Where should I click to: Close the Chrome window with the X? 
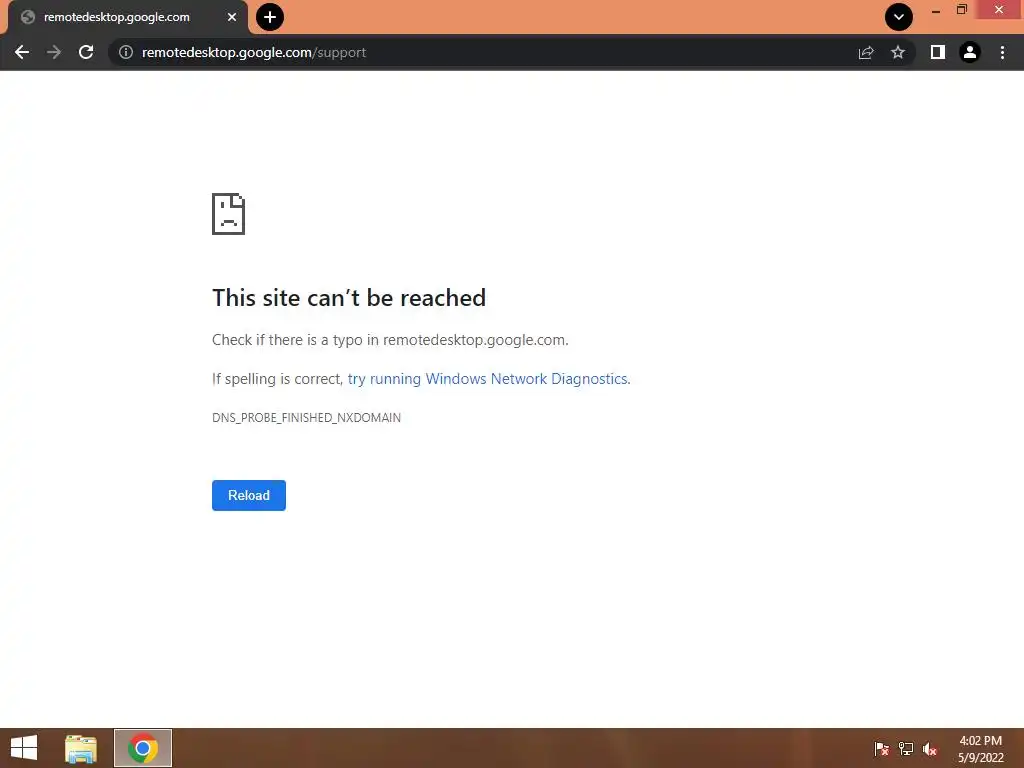coord(999,10)
